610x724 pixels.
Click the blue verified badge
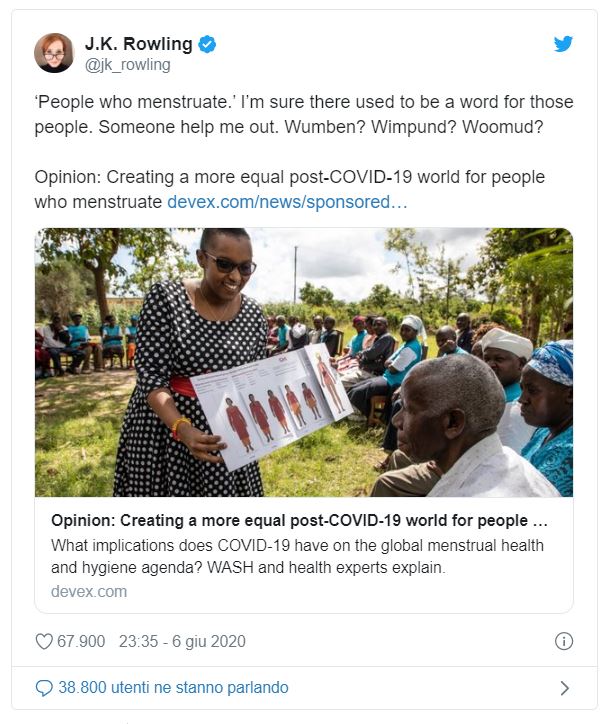(207, 44)
